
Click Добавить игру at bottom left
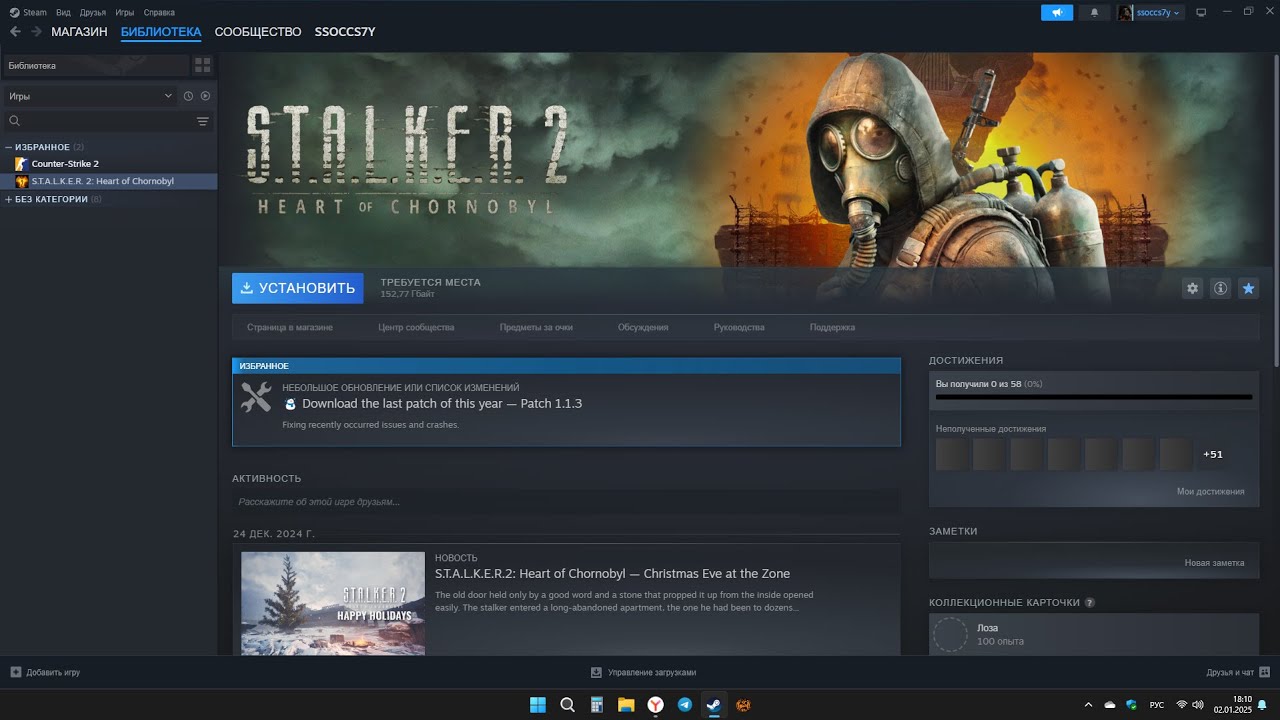(x=45, y=672)
